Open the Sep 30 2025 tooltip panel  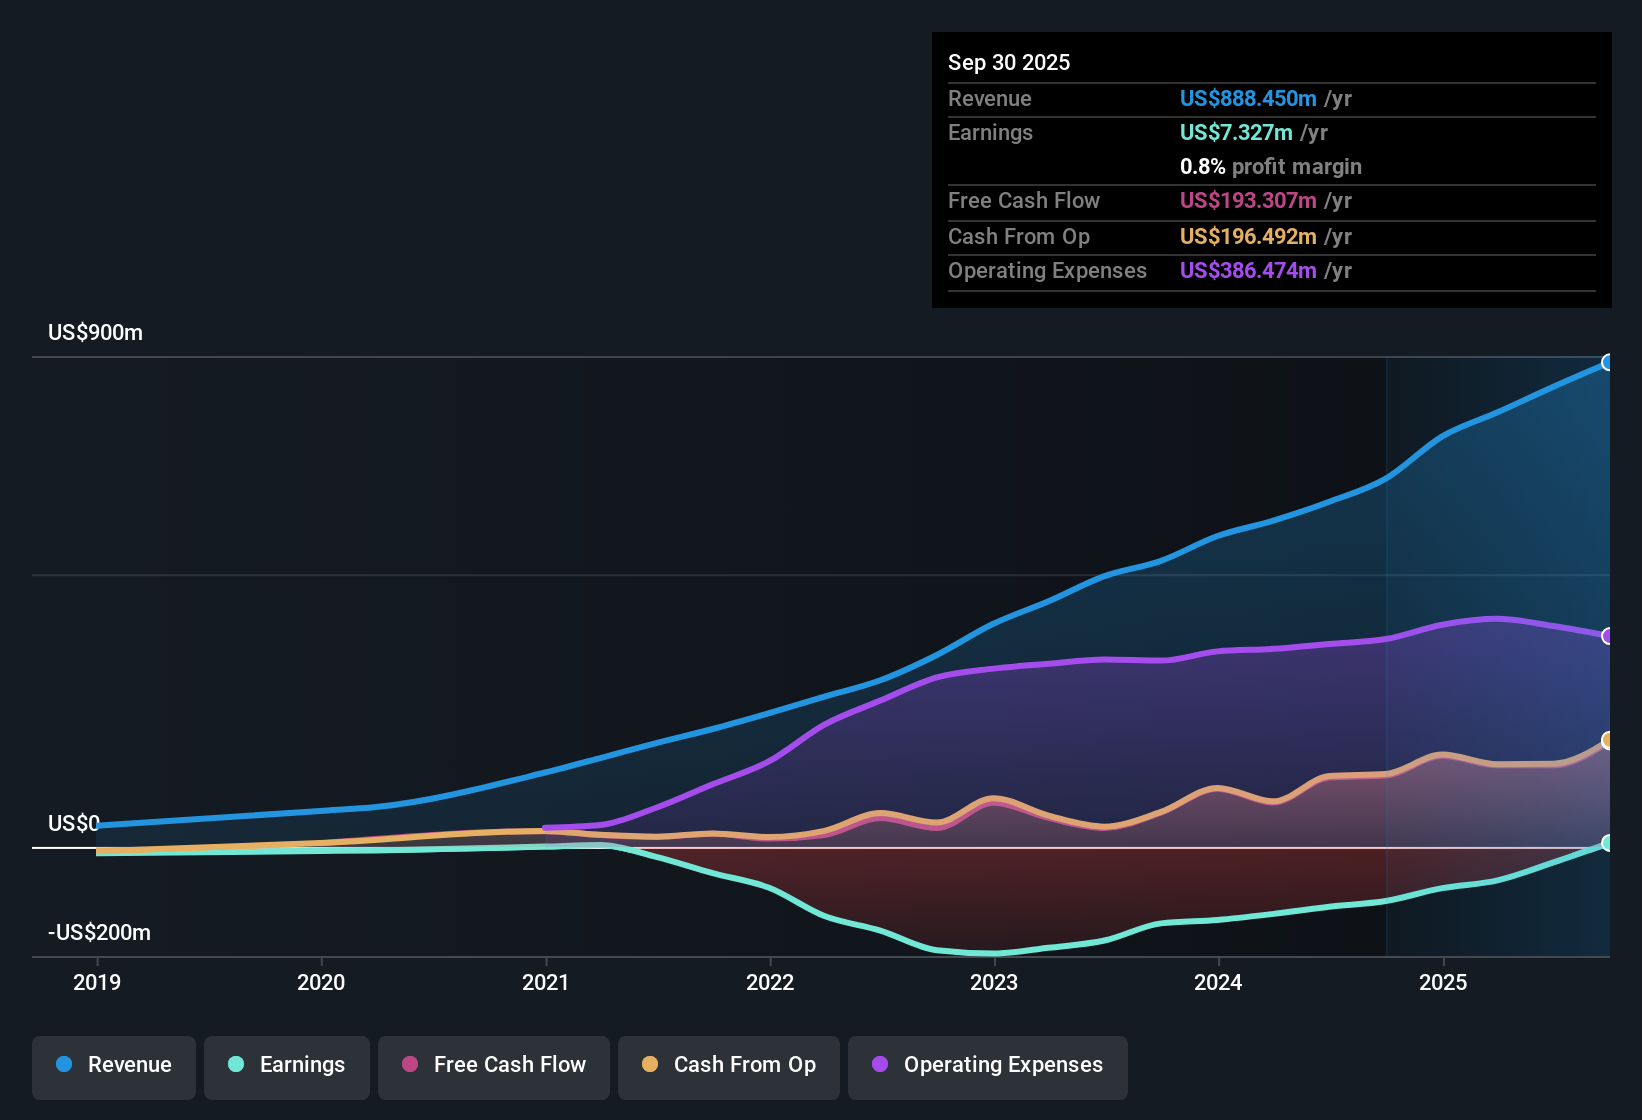[1270, 170]
